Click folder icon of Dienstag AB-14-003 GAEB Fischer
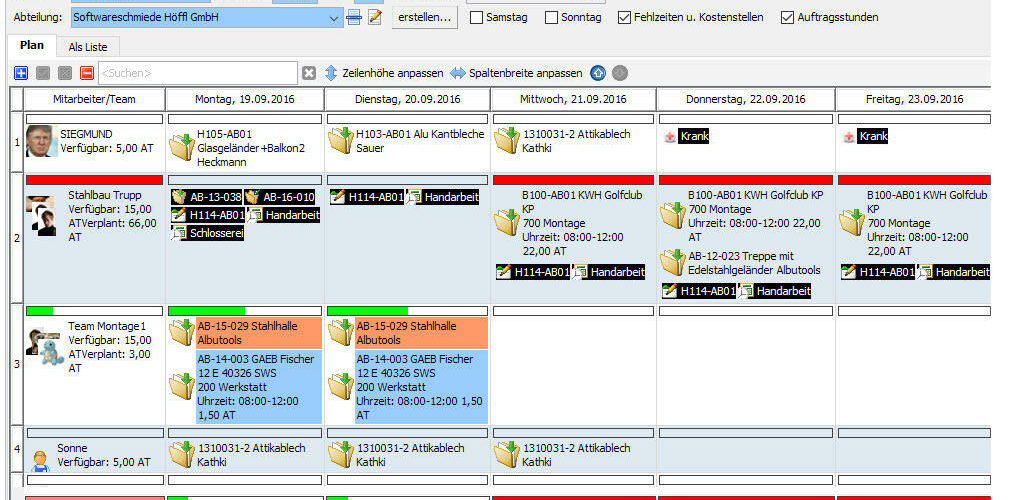 (x=340, y=386)
